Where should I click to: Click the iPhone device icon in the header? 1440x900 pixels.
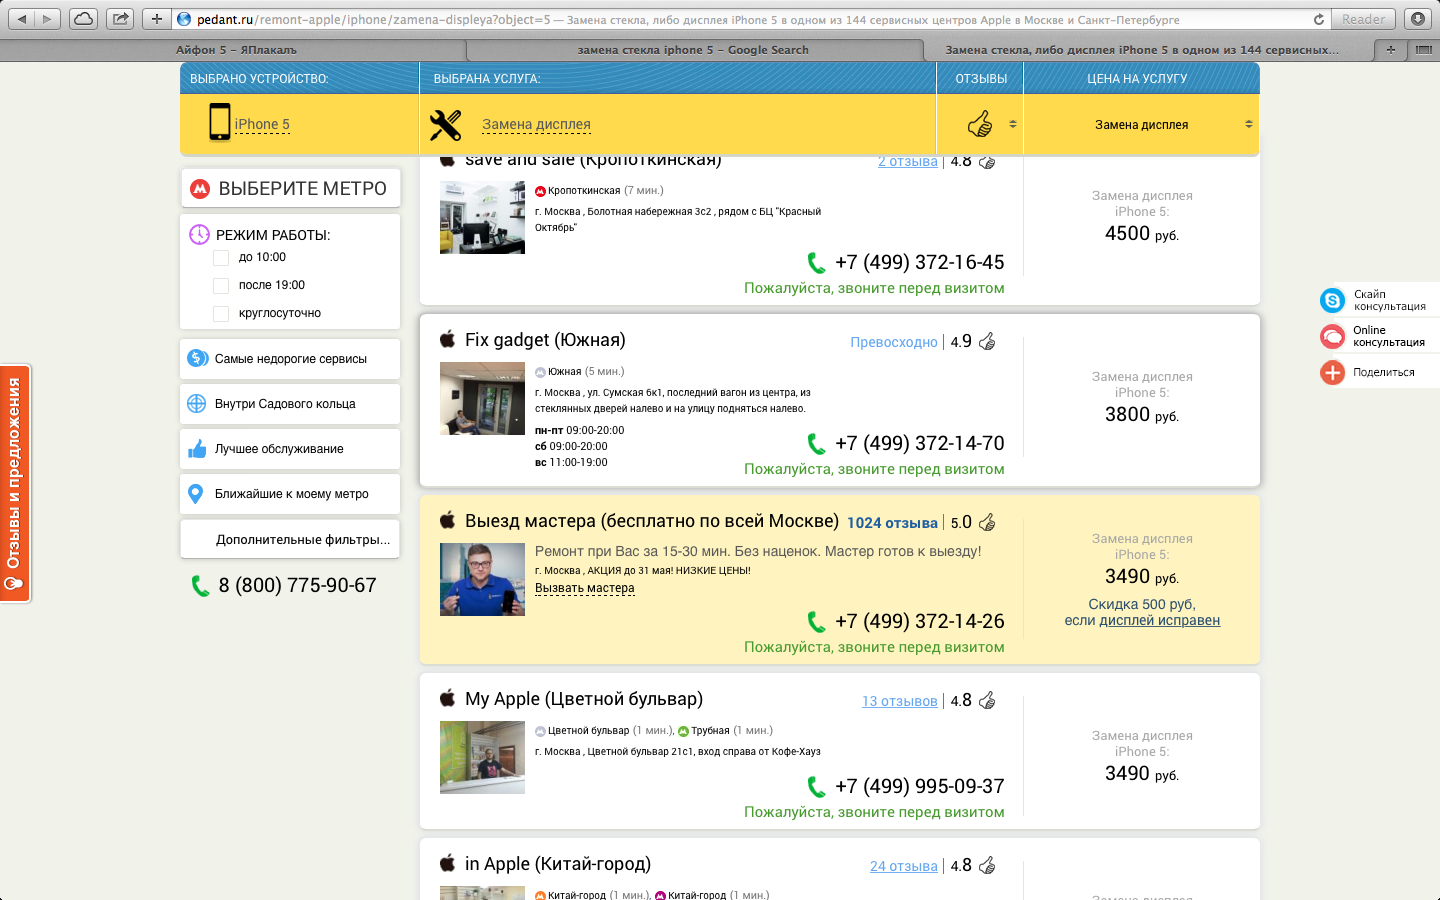click(x=219, y=122)
